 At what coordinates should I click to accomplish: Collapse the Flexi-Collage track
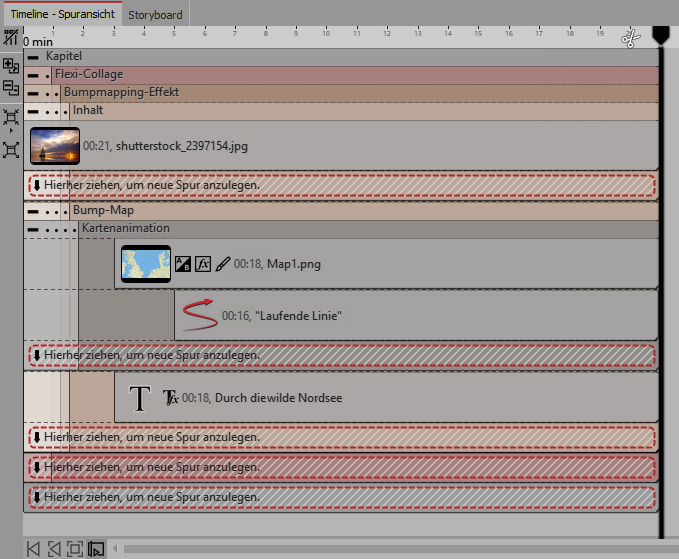[33, 75]
